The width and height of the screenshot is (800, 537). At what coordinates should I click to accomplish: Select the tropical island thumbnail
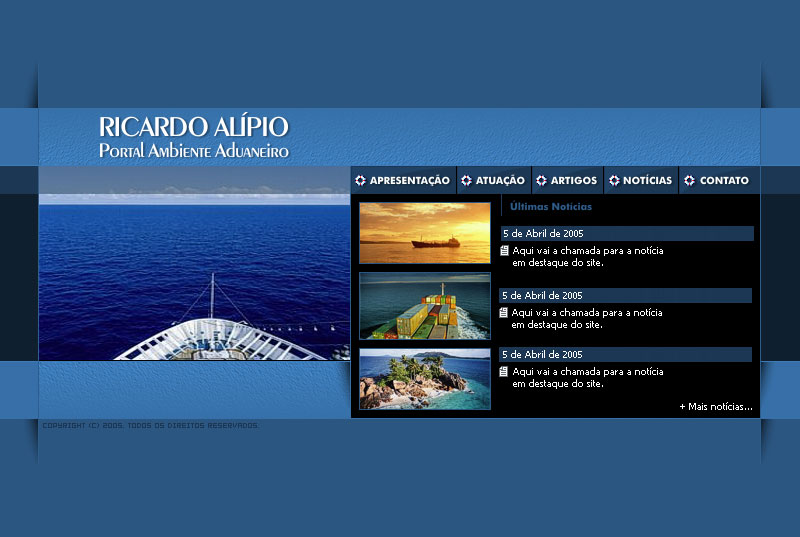pyautogui.click(x=425, y=379)
